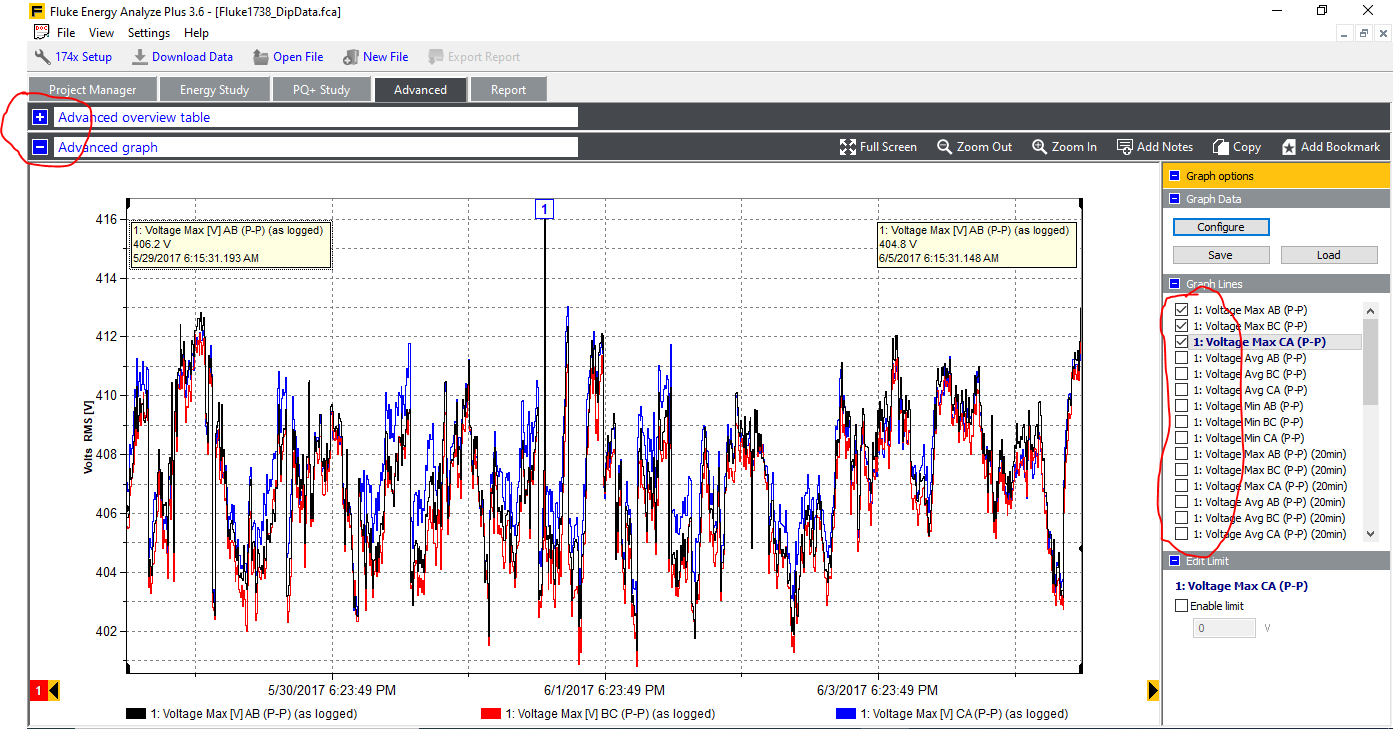
Task: Click the 6/1/2017 6:23:49 PM axis label
Action: [604, 690]
